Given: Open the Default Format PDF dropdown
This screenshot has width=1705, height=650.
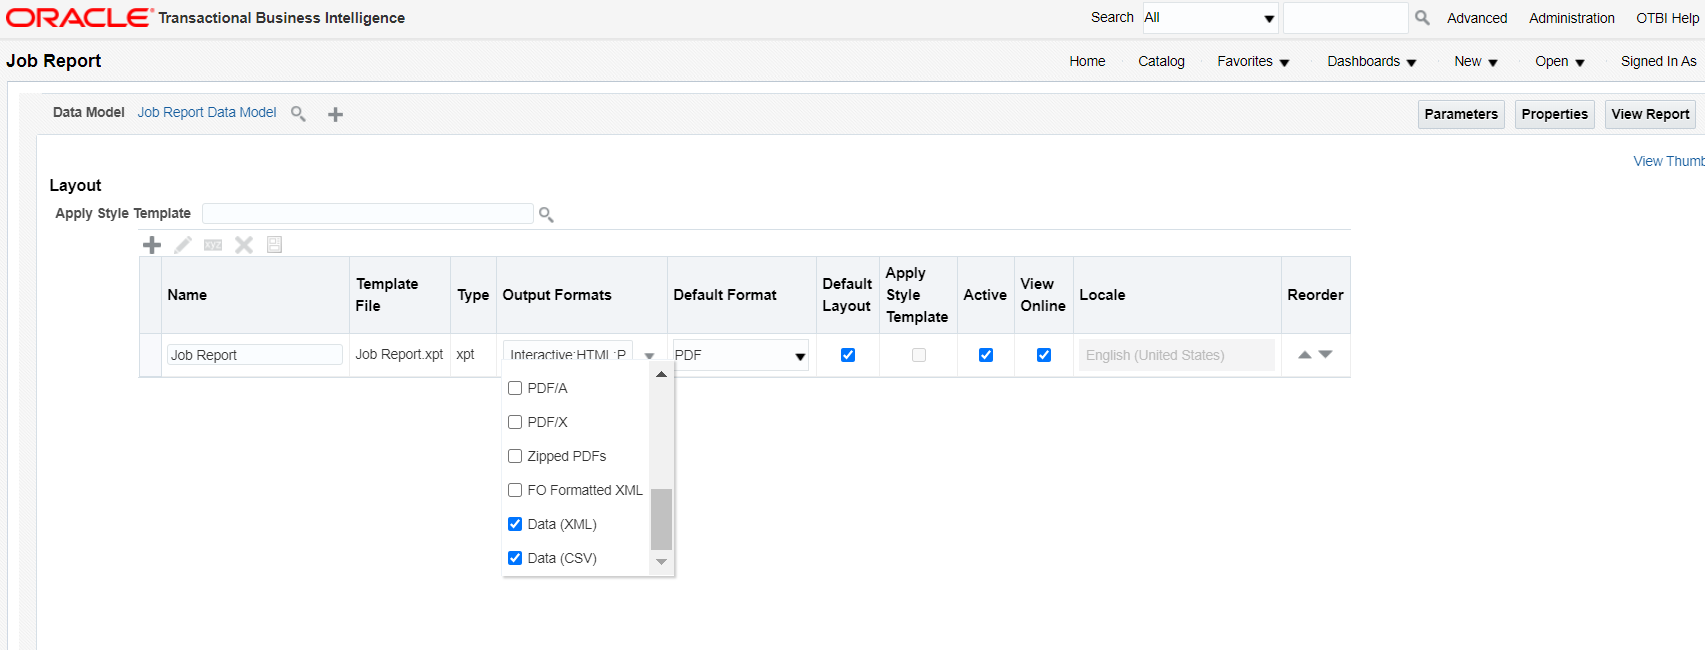Looking at the screenshot, I should coord(740,355).
